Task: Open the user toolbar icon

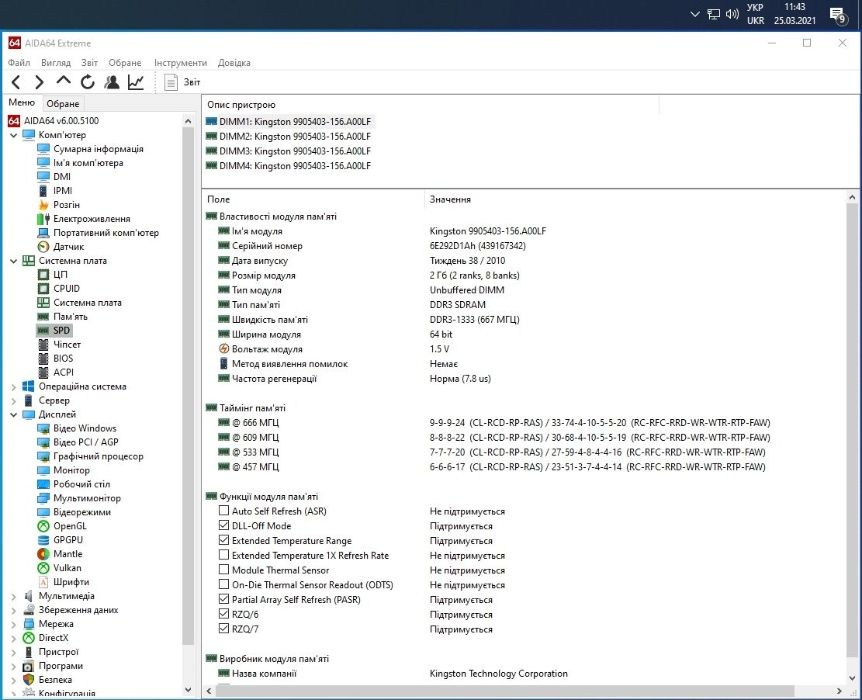Action: pos(112,82)
